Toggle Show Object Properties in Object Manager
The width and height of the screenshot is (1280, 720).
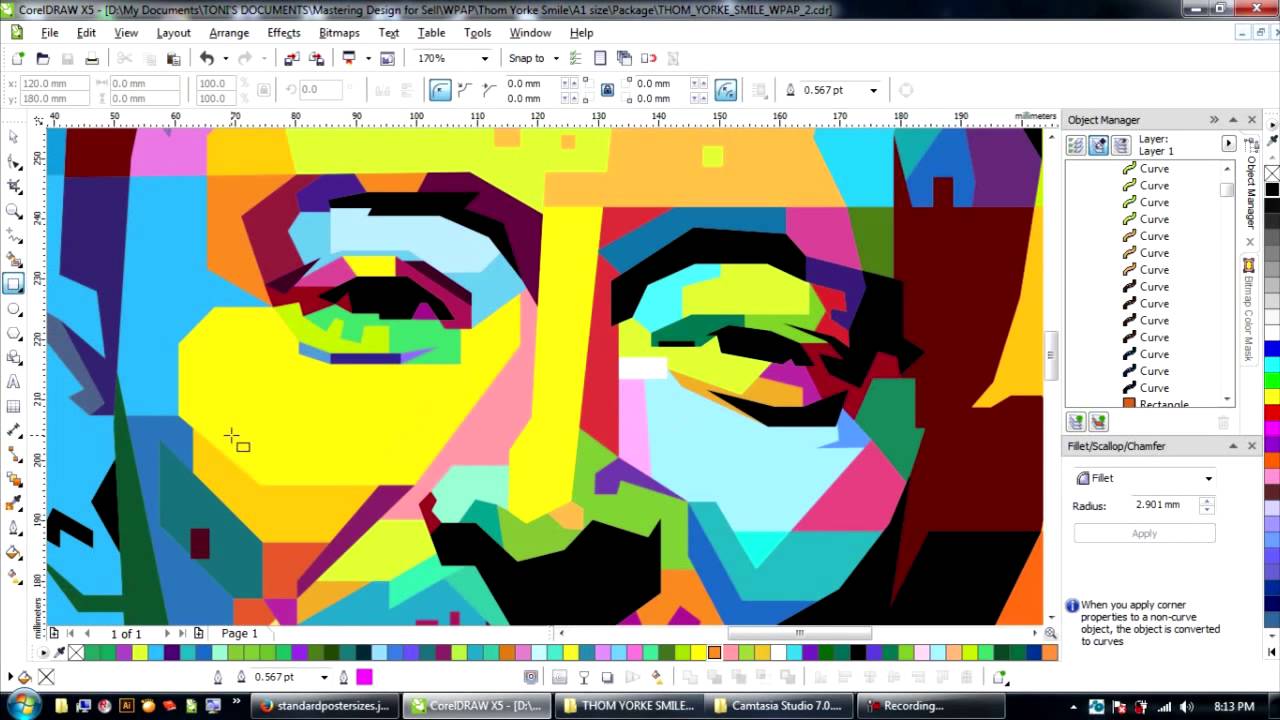[1076, 145]
